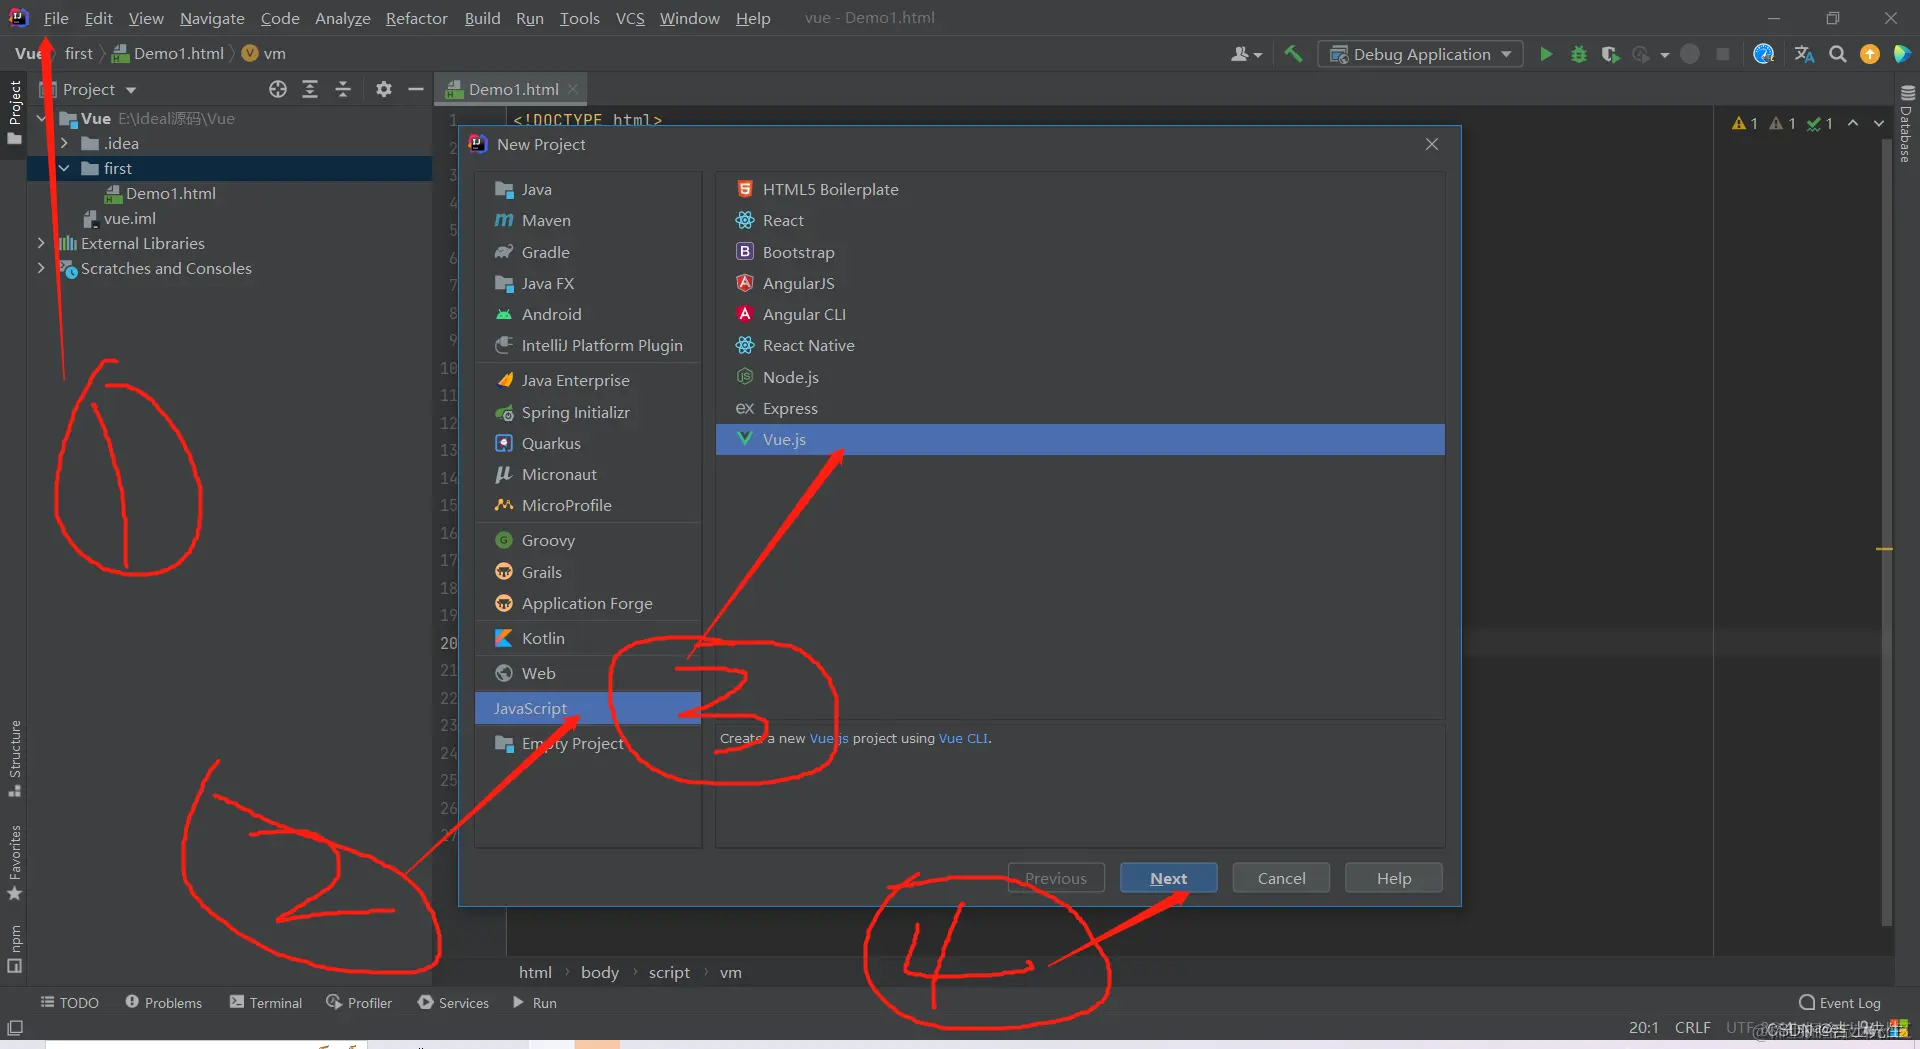Select the Node.js template
This screenshot has width=1920, height=1049.
1080,377
